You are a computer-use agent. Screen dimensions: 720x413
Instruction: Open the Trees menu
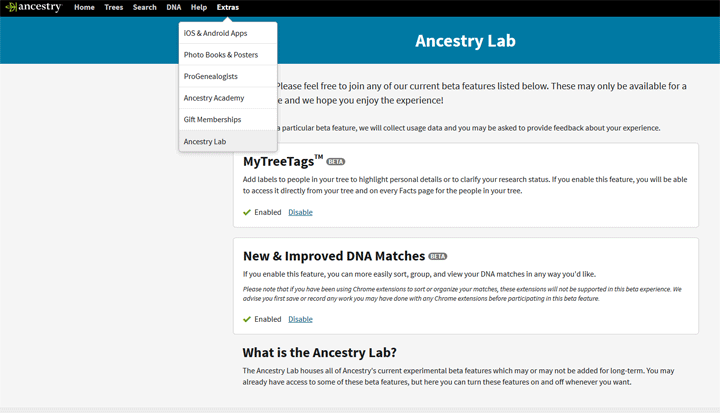(x=113, y=7)
